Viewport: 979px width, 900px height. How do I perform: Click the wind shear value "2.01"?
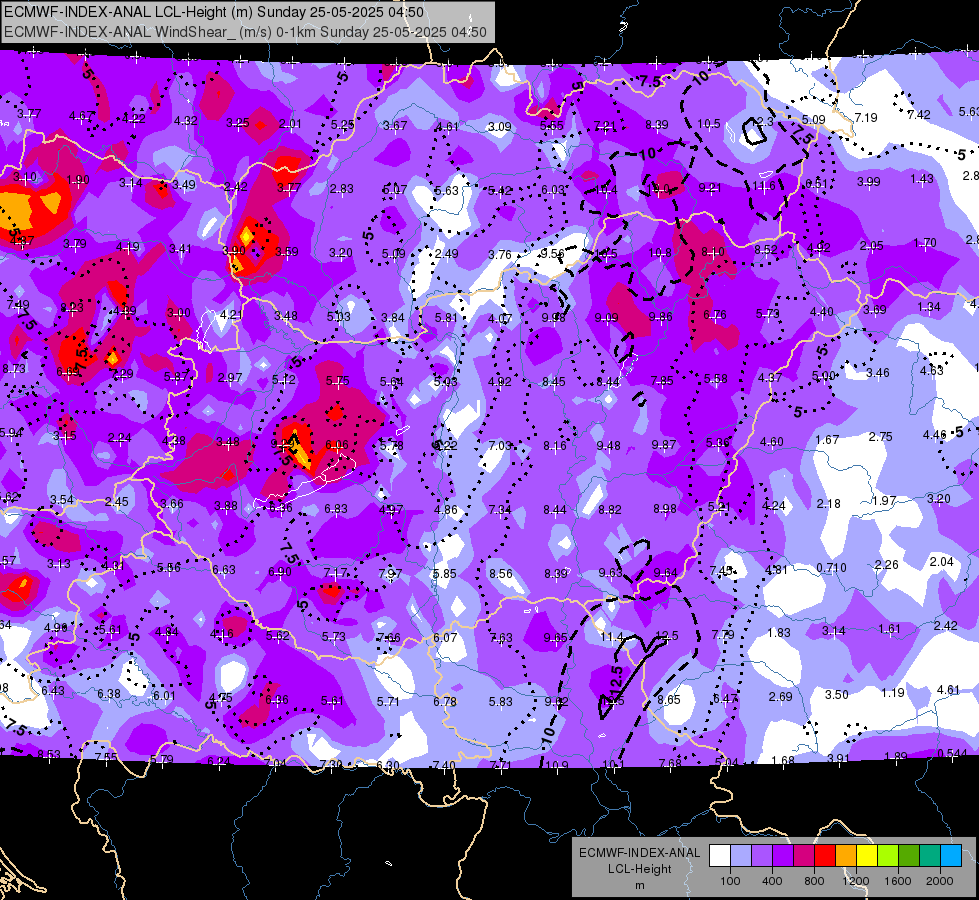(x=290, y=124)
